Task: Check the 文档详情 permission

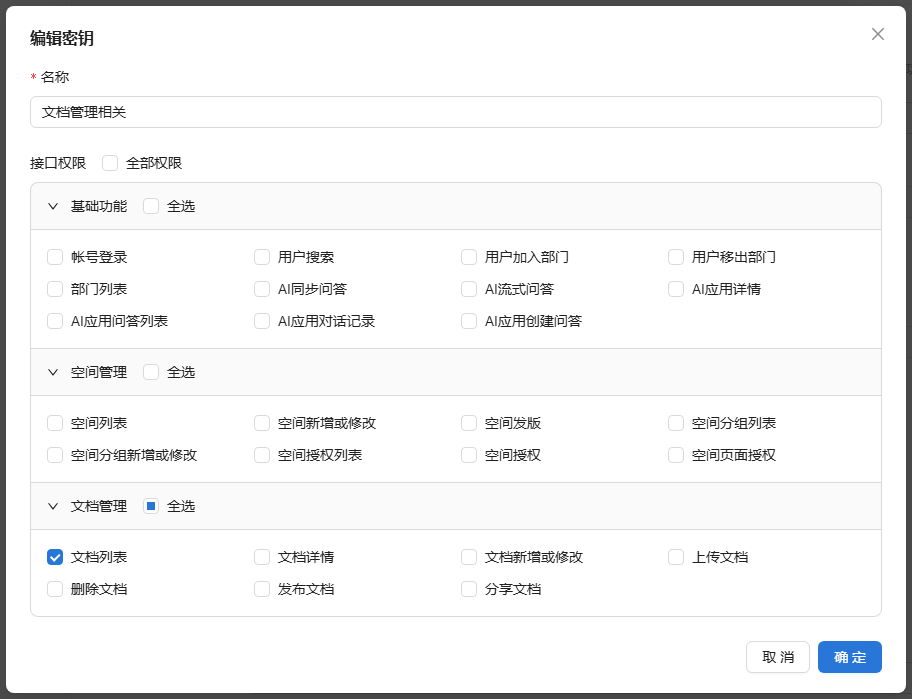Action: click(x=262, y=557)
